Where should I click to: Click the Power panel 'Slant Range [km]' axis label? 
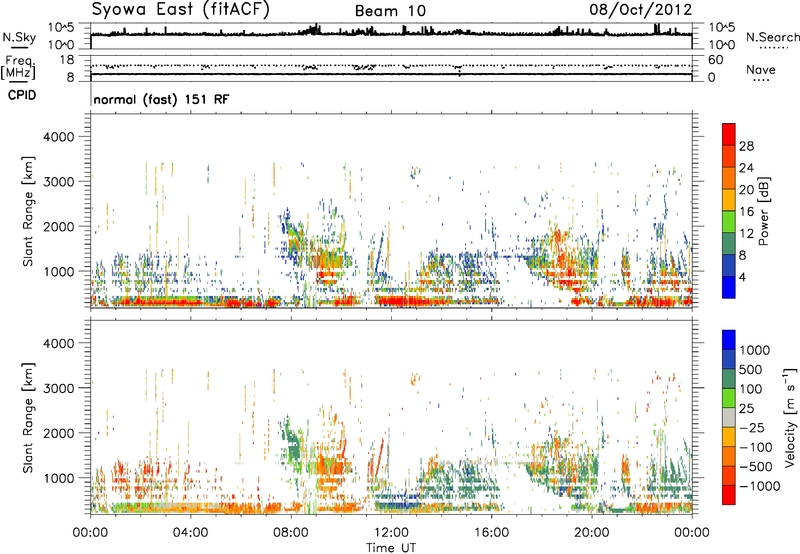27,211
